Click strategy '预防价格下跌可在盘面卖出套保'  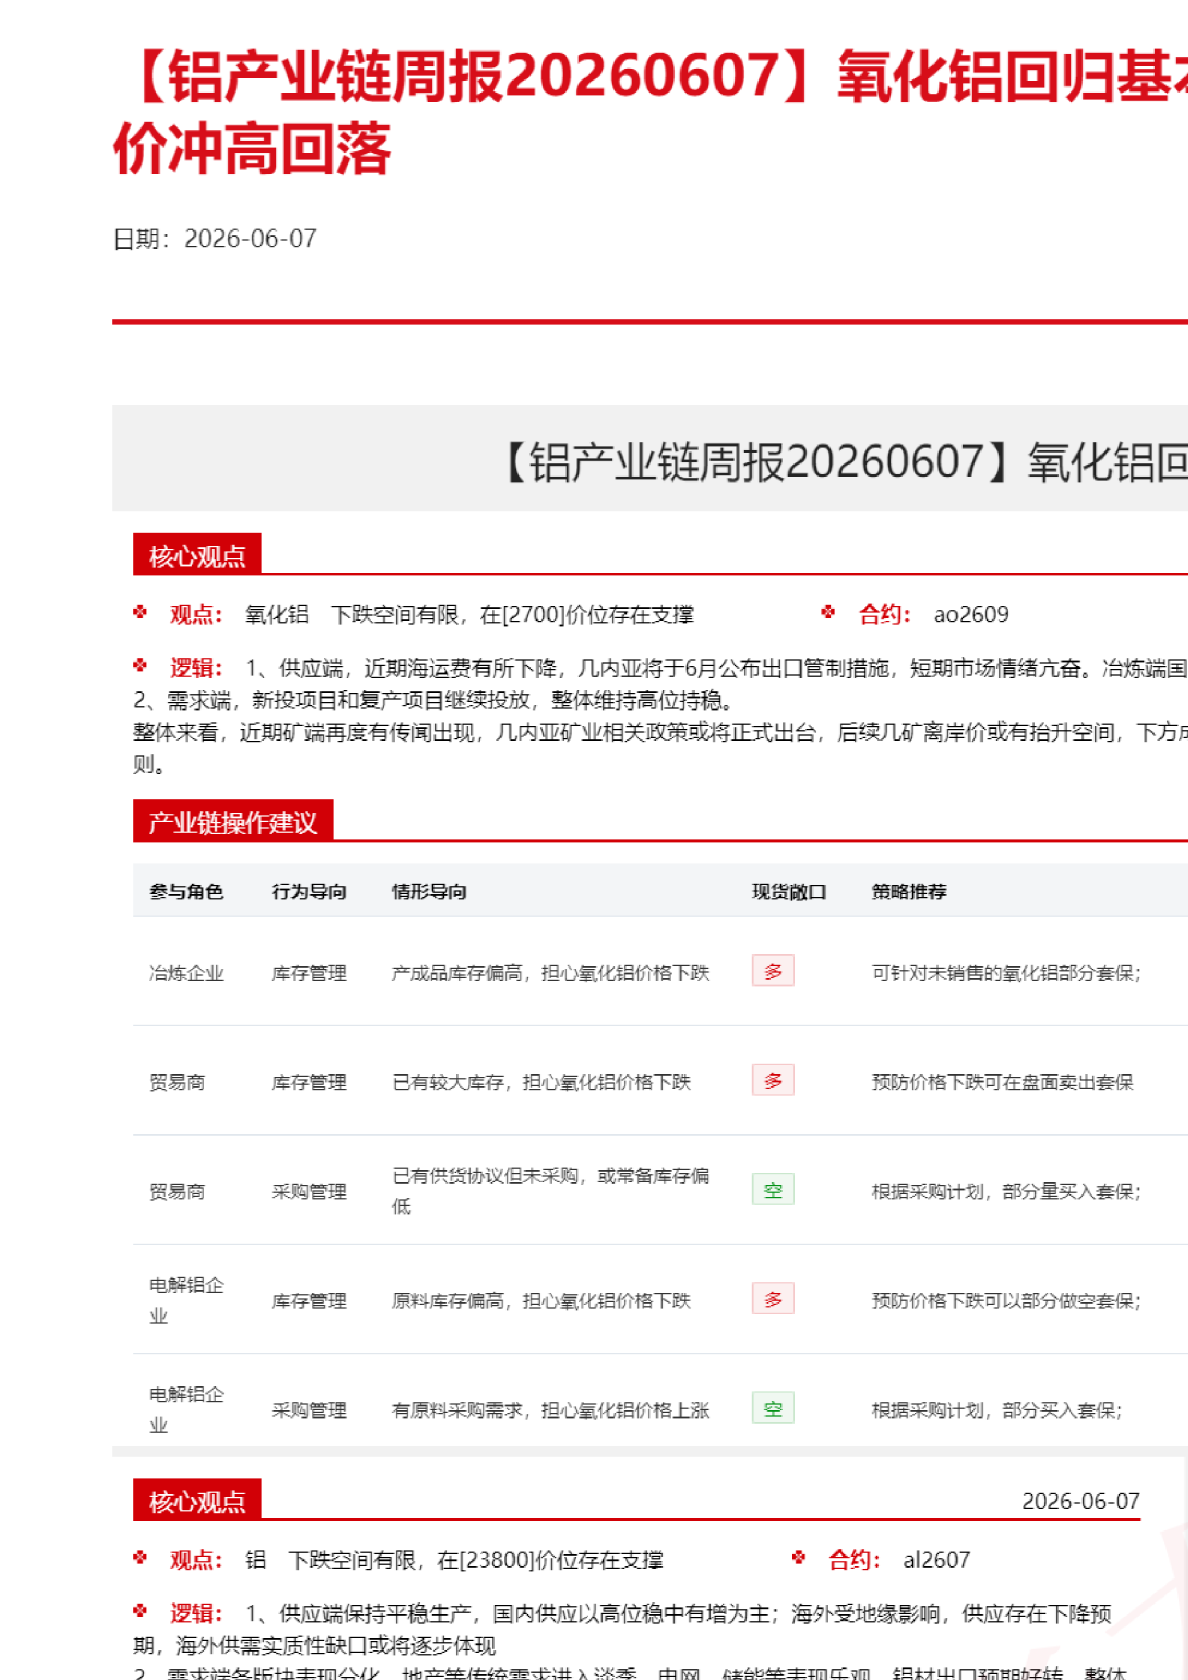pos(1003,1082)
